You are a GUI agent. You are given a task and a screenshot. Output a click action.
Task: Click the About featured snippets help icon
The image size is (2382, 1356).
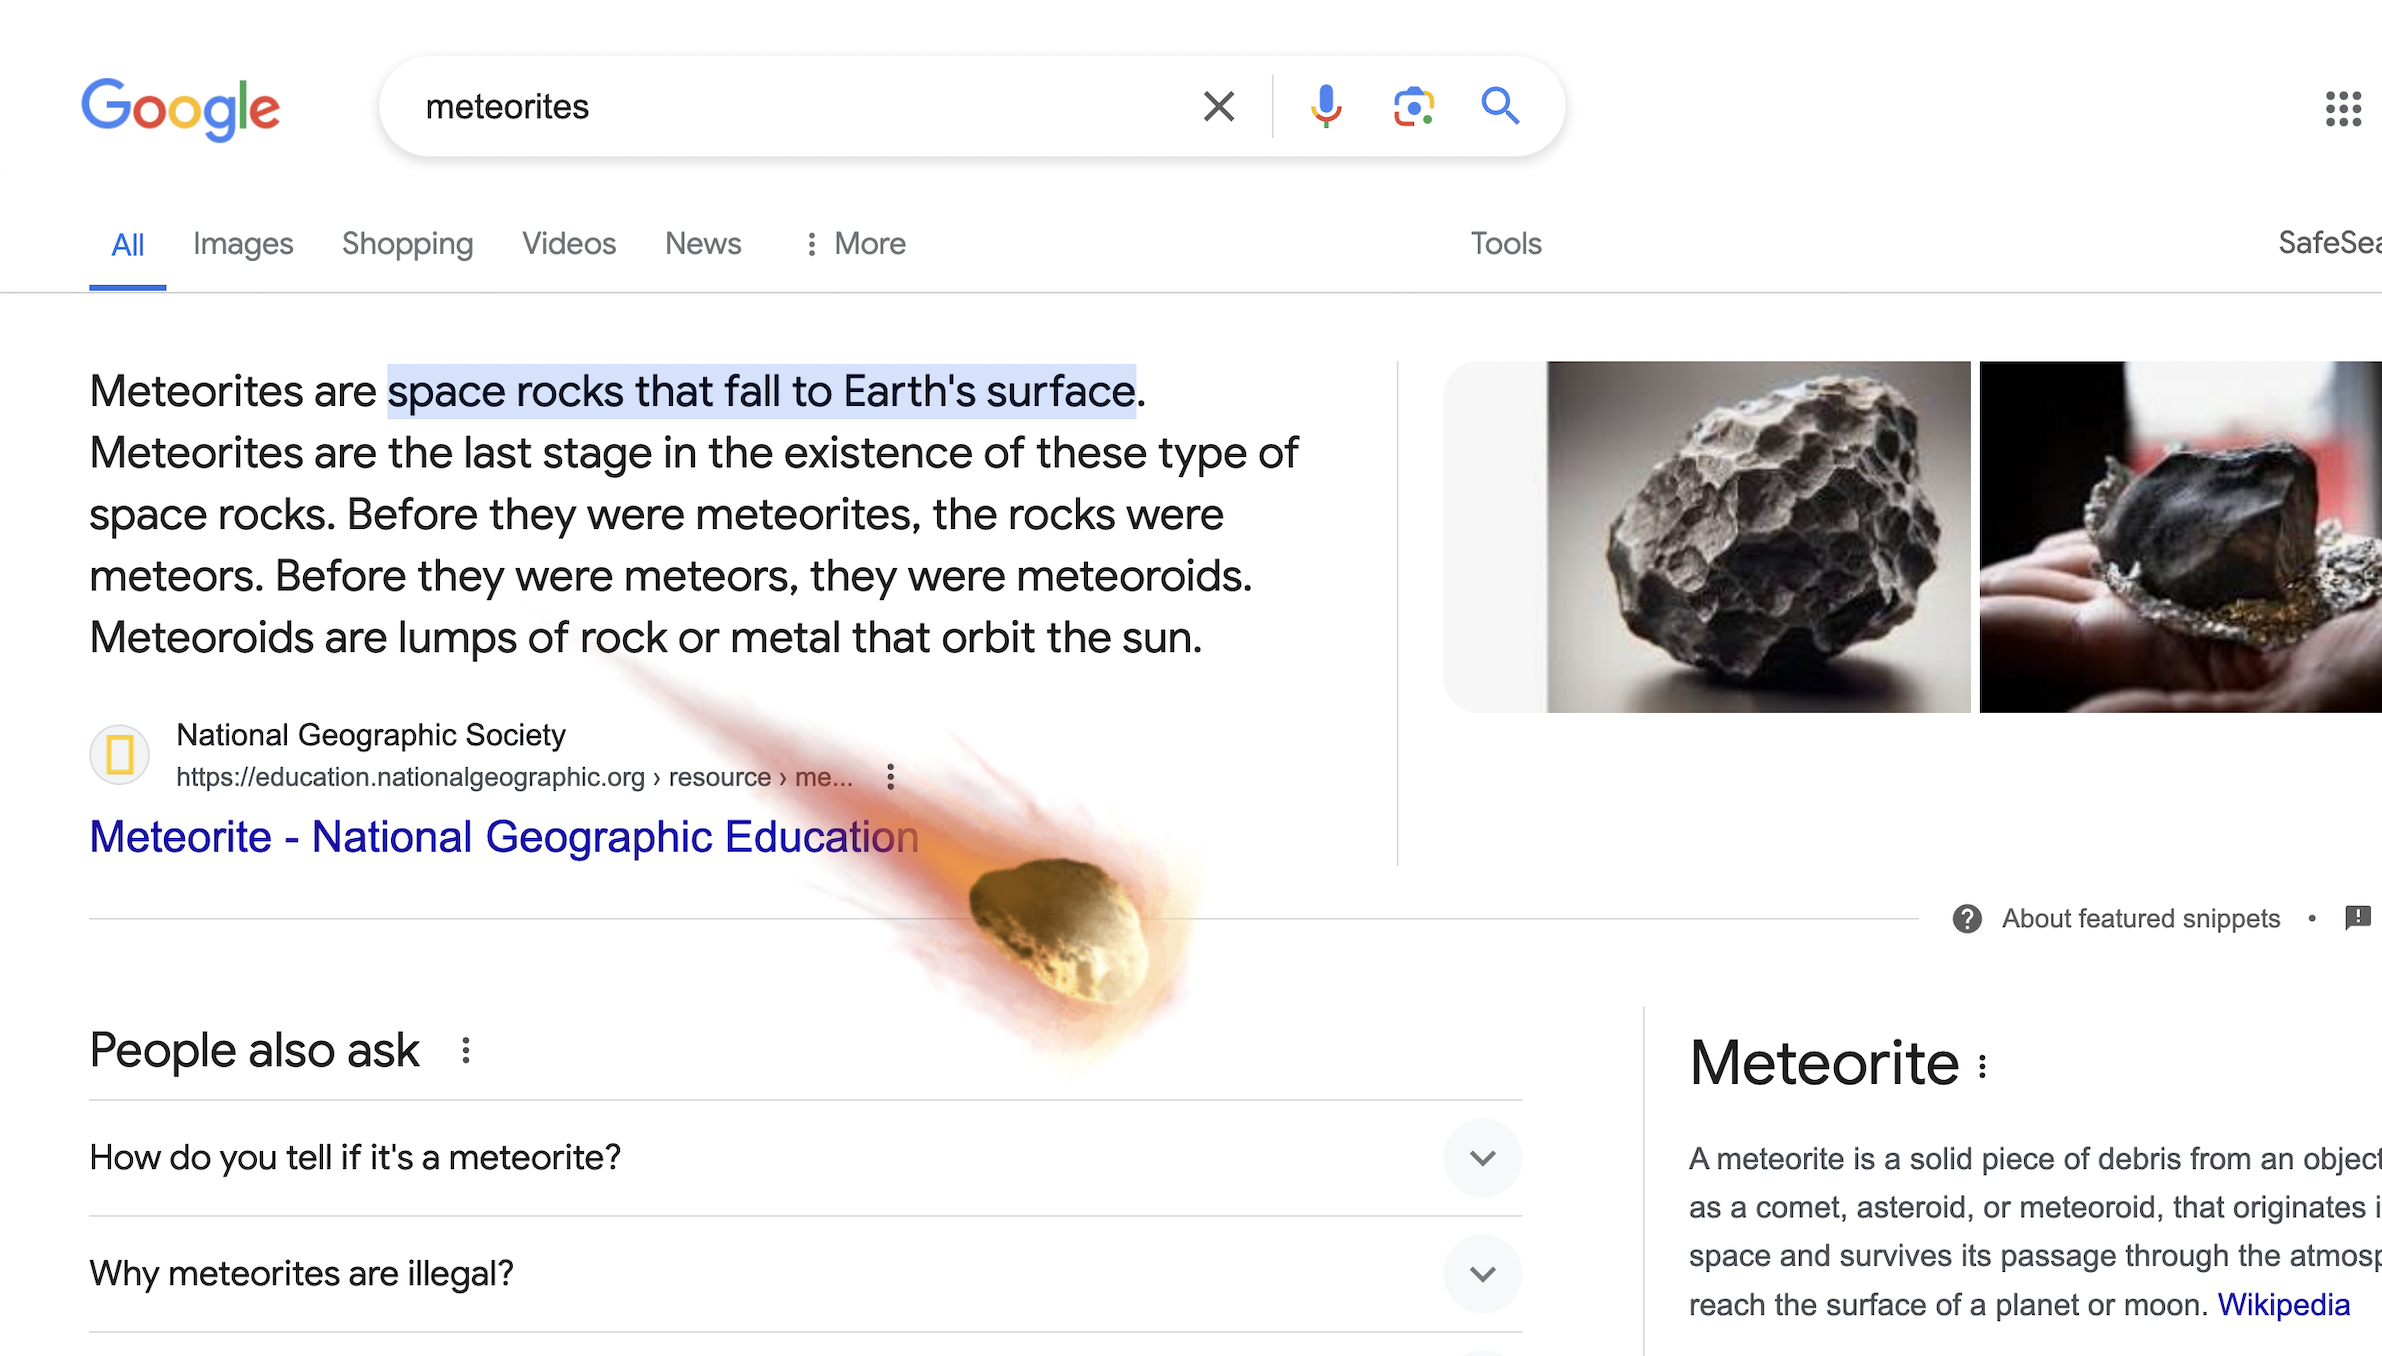click(1967, 918)
